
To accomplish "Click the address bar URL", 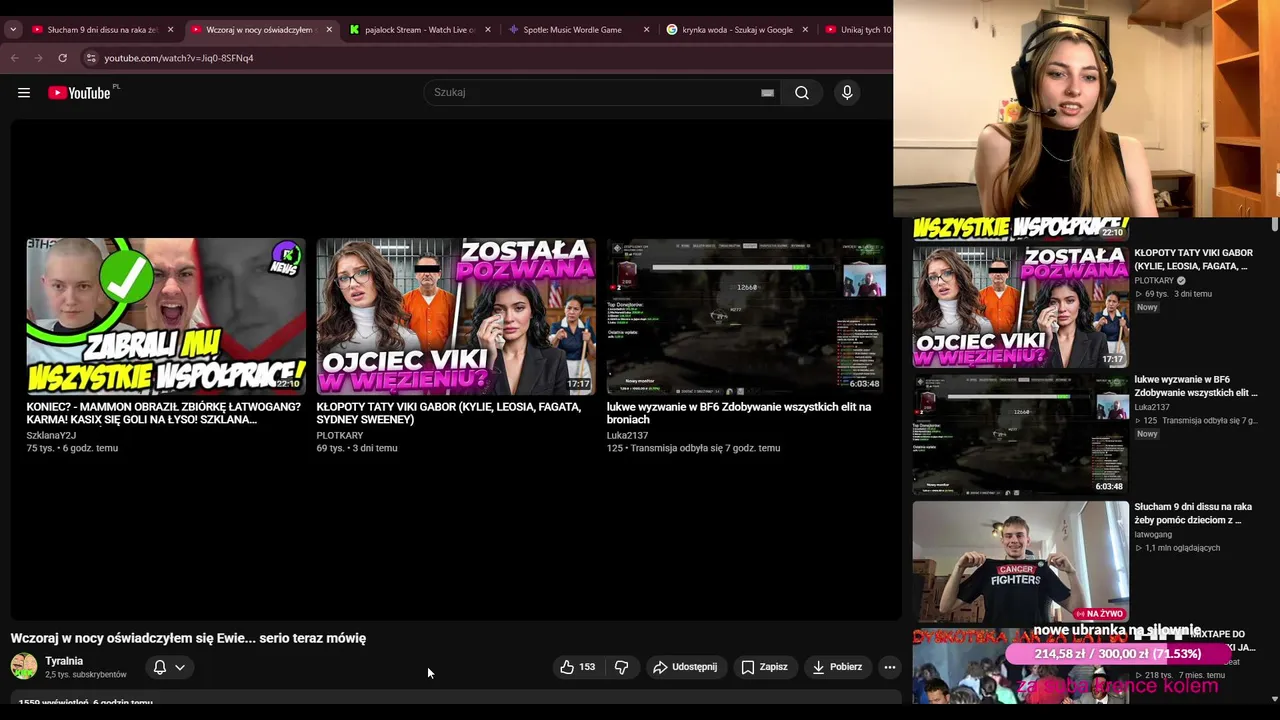I will (179, 58).
